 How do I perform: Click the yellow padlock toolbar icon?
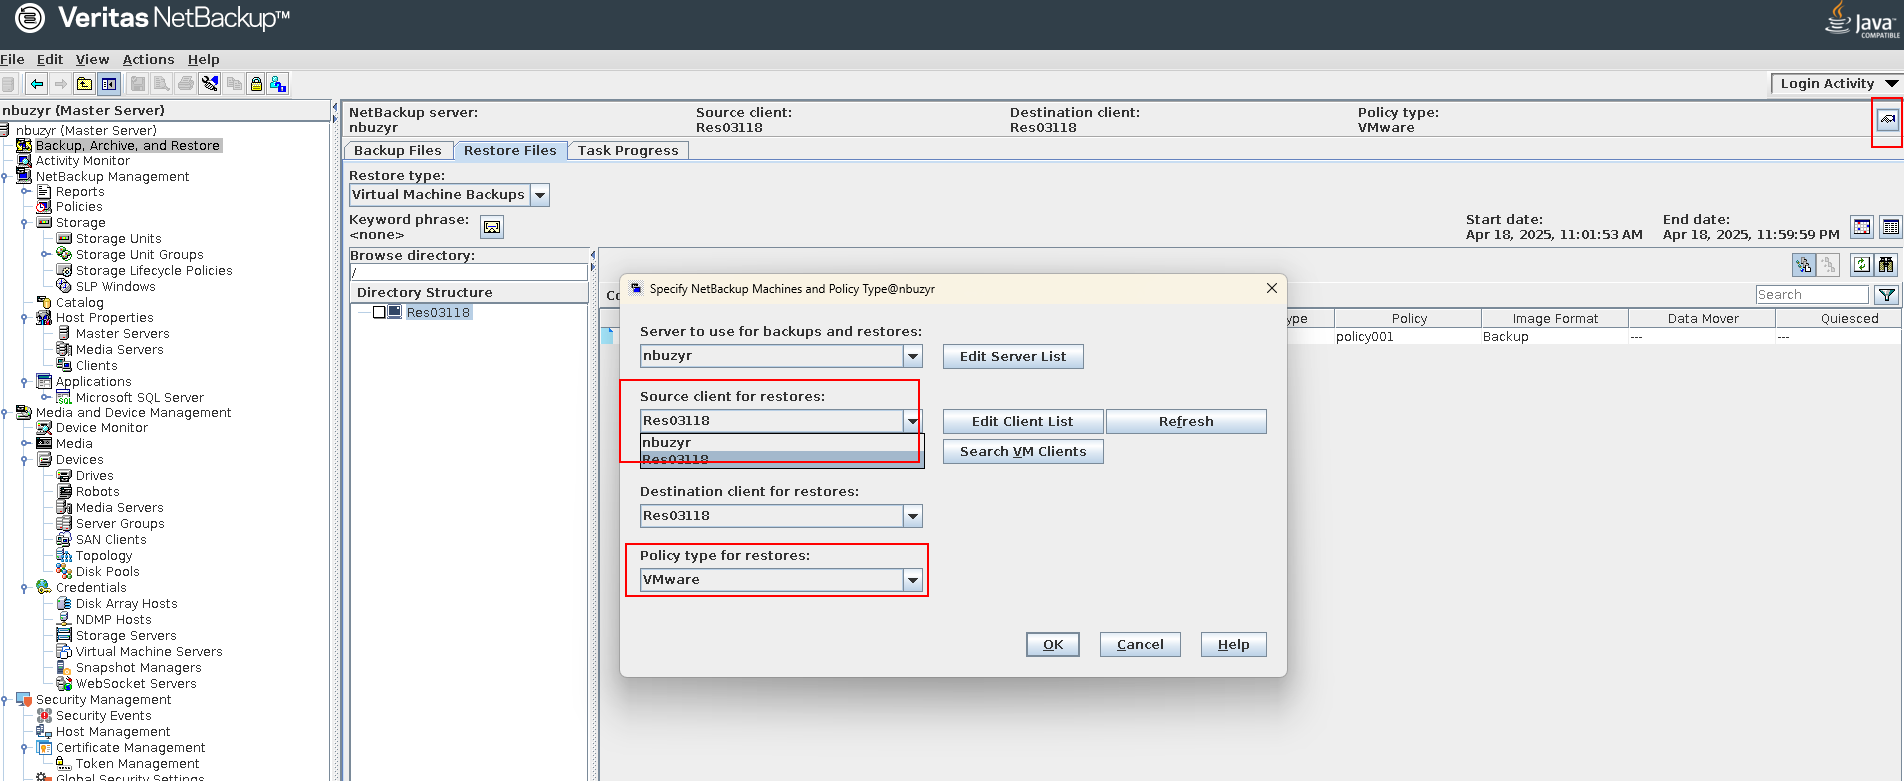[x=256, y=84]
